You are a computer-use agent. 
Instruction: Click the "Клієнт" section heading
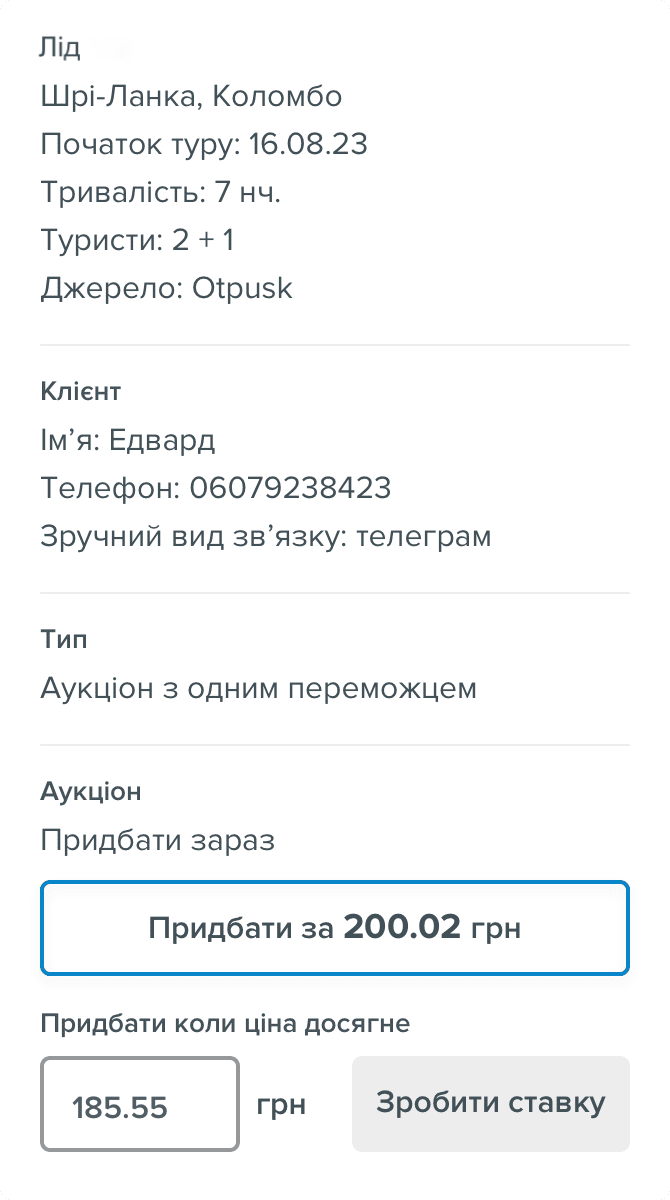click(x=80, y=391)
